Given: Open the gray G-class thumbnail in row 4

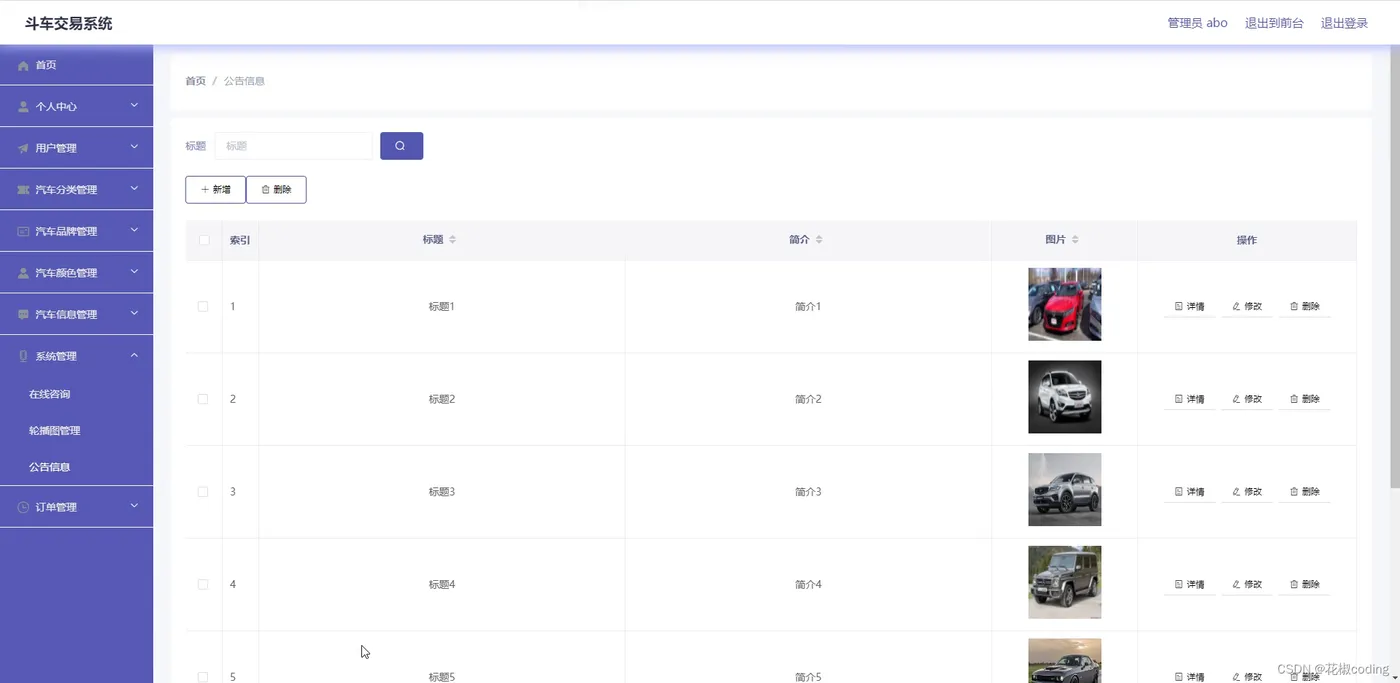Looking at the screenshot, I should click(1064, 582).
